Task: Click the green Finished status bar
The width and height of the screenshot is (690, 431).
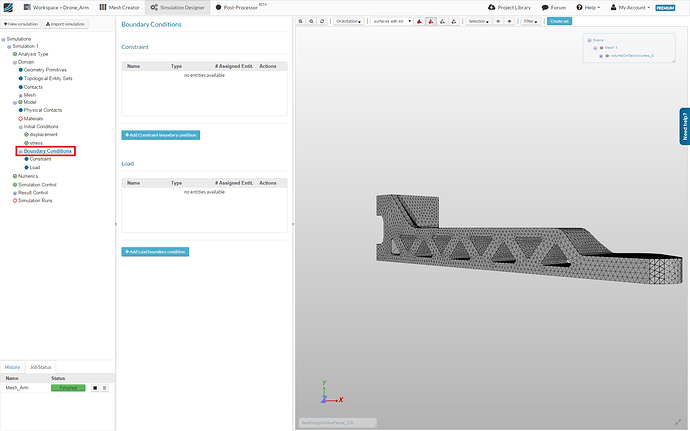Action: pos(69,387)
